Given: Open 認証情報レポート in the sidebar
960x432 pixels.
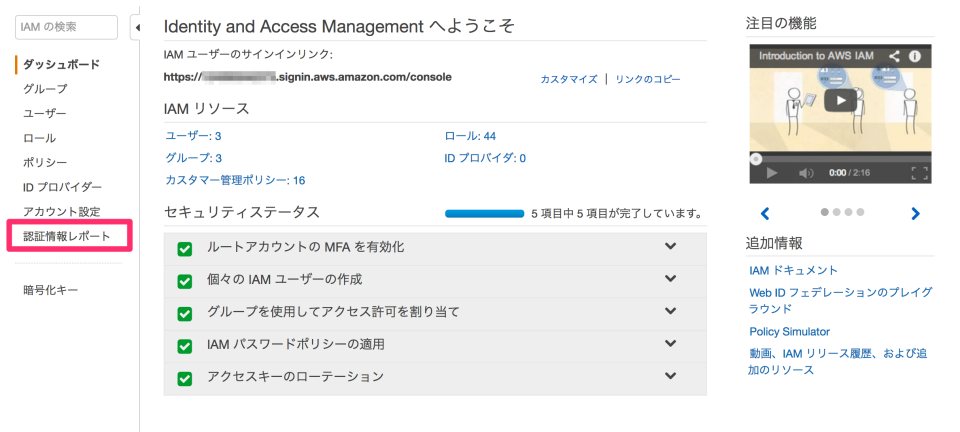Looking at the screenshot, I should pos(67,236).
